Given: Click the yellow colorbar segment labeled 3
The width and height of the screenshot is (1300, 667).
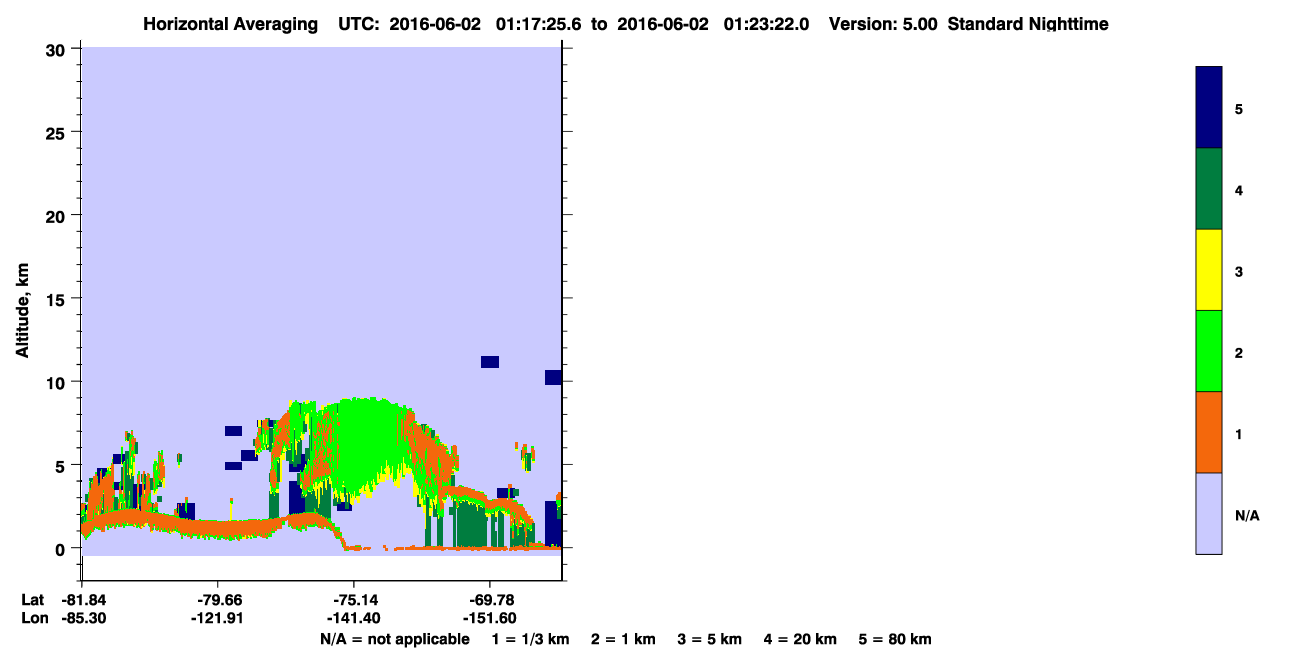Looking at the screenshot, I should point(1209,270).
